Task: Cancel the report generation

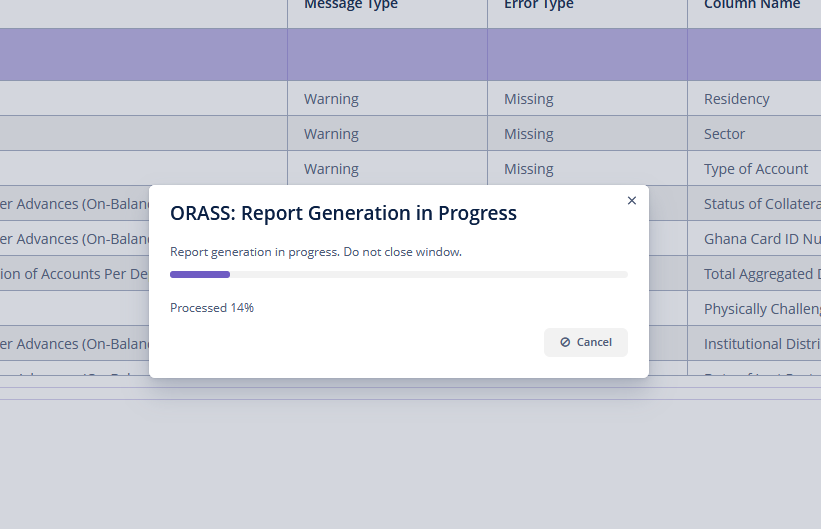Action: [585, 343]
